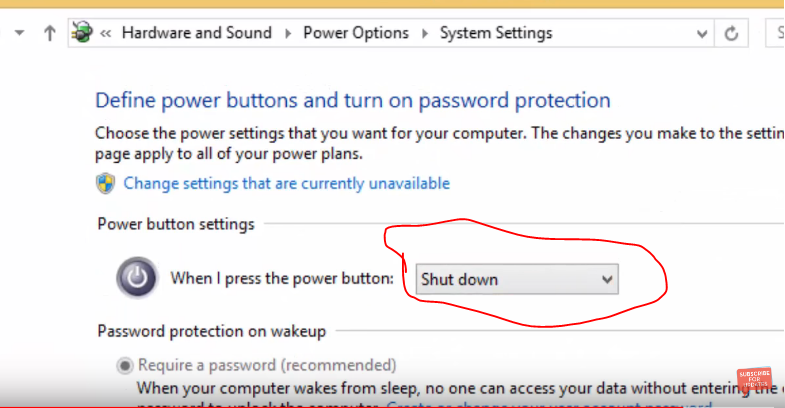Open Change settings that are currently unavailable
The width and height of the screenshot is (785, 408).
coord(286,183)
